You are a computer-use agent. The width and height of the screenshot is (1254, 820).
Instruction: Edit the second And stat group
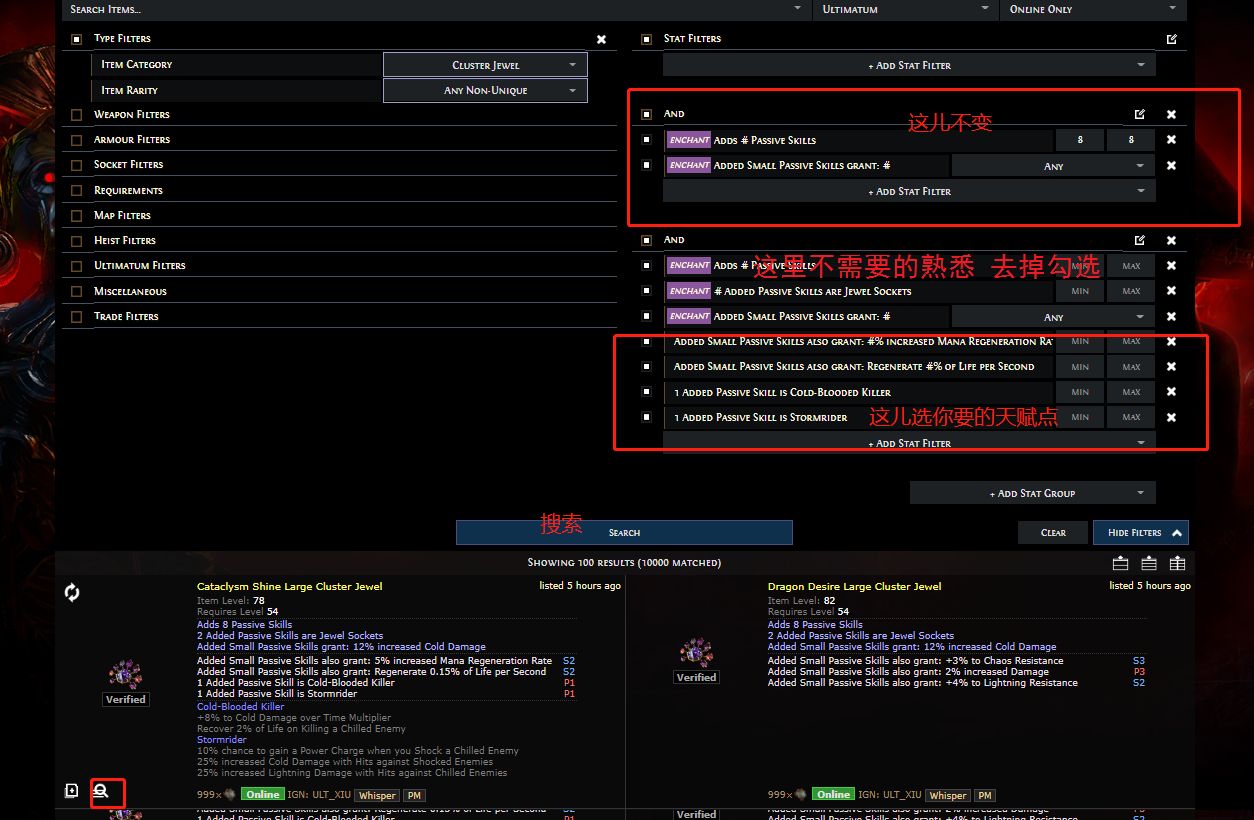coord(1139,240)
